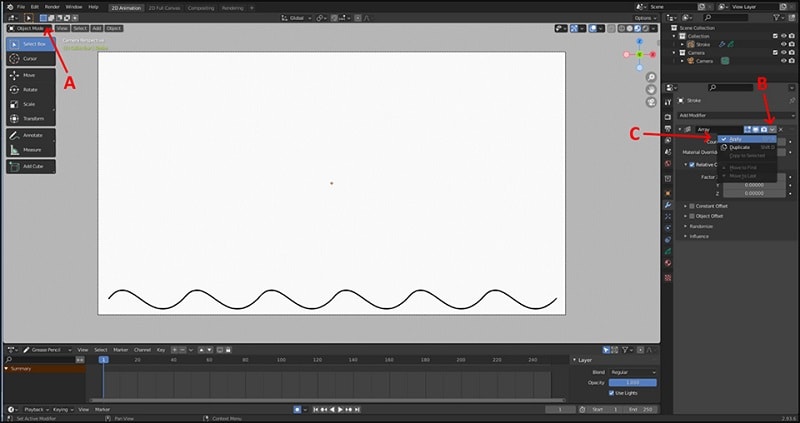This screenshot has width=800, height=423.
Task: Select the Transform tool
Action: [x=31, y=118]
